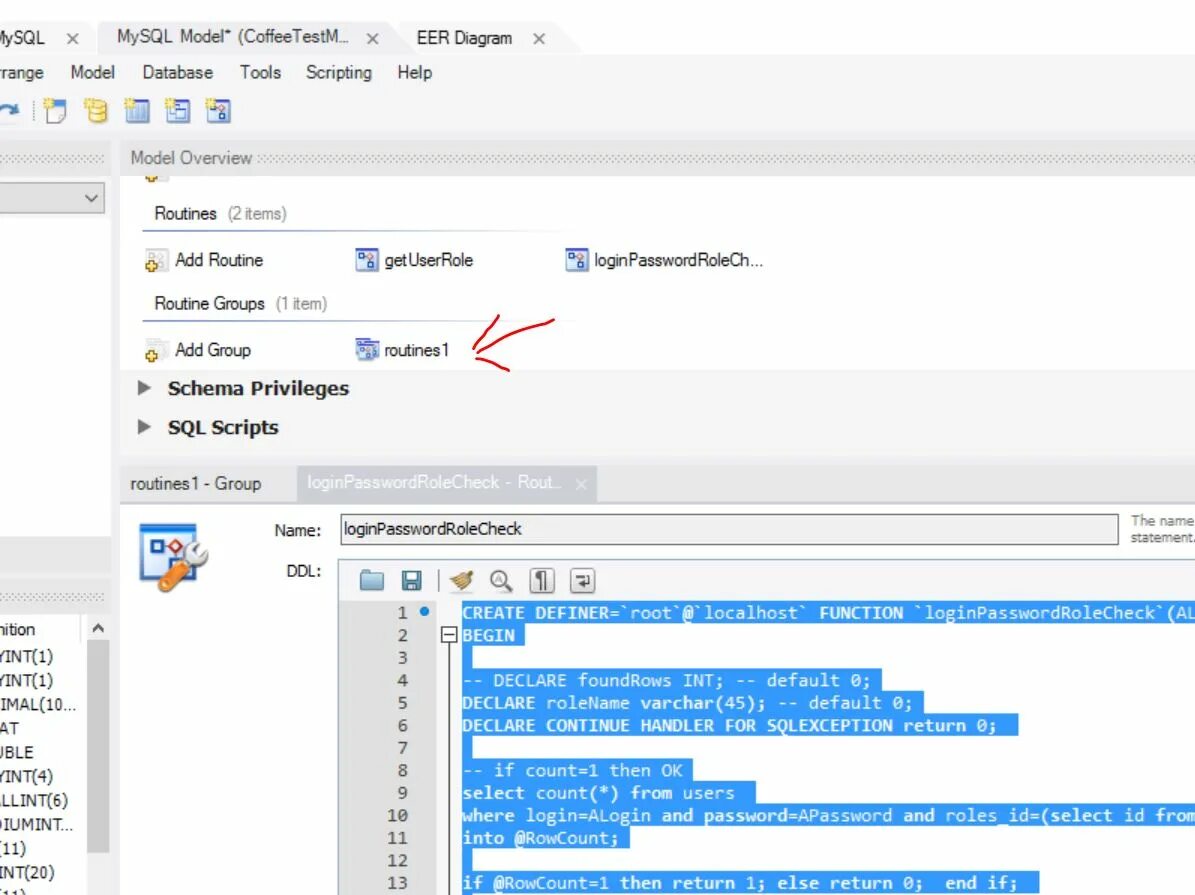Close the MySQL tab

72,39
